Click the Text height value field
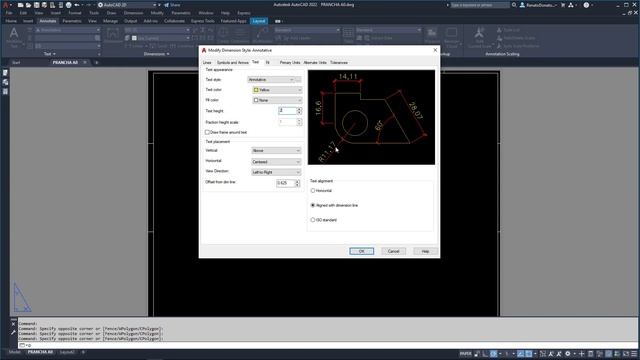The width and height of the screenshot is (640, 360). tap(287, 111)
